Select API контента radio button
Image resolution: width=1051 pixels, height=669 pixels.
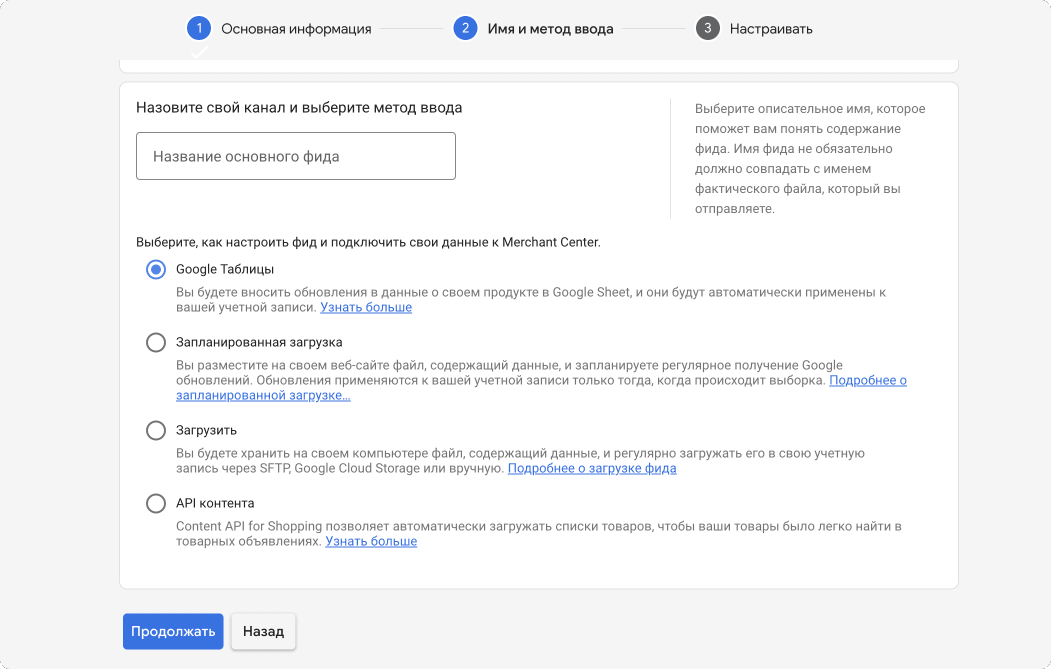(x=156, y=504)
